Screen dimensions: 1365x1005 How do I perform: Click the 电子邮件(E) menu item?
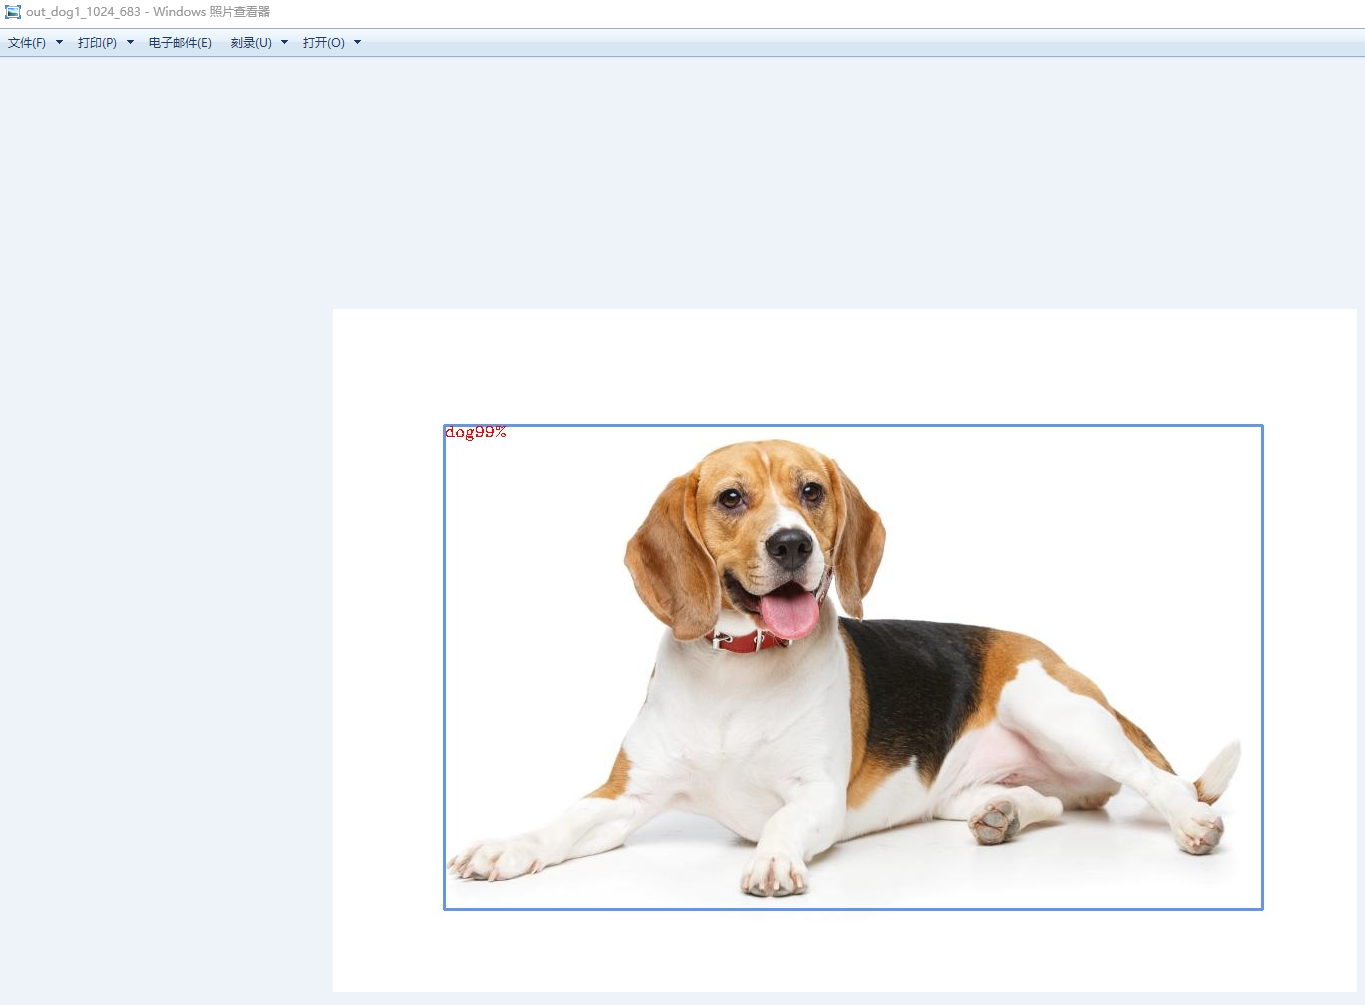point(180,43)
